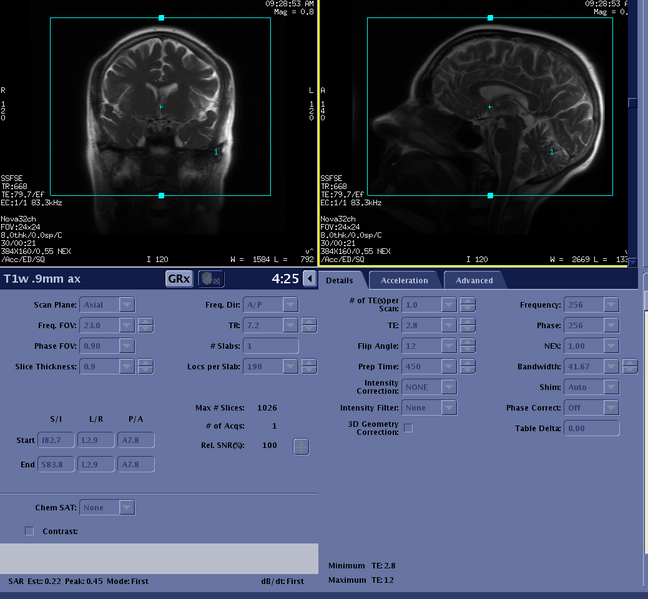This screenshot has width=648, height=599.
Task: Click the Bandwidth stepper arrows
Action: pyautogui.click(x=630, y=367)
